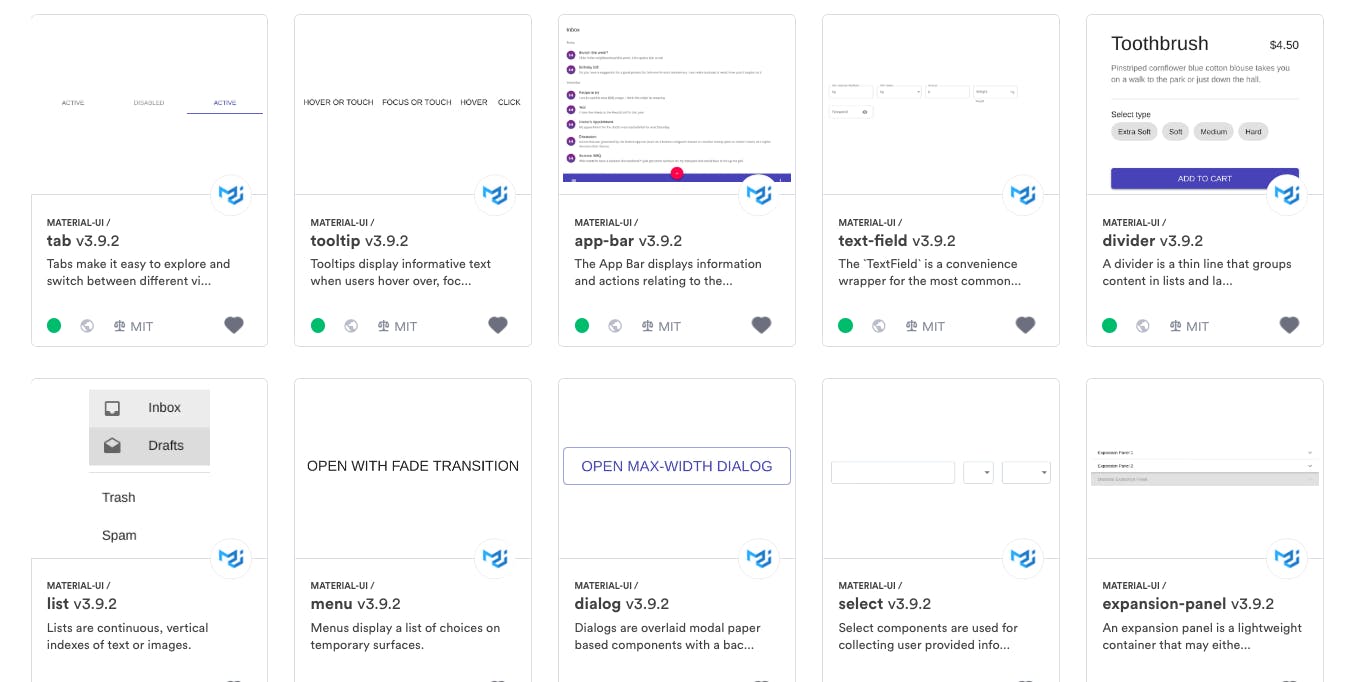Click the MUI logo on the tab component card
The height and width of the screenshot is (682, 1345).
click(231, 195)
